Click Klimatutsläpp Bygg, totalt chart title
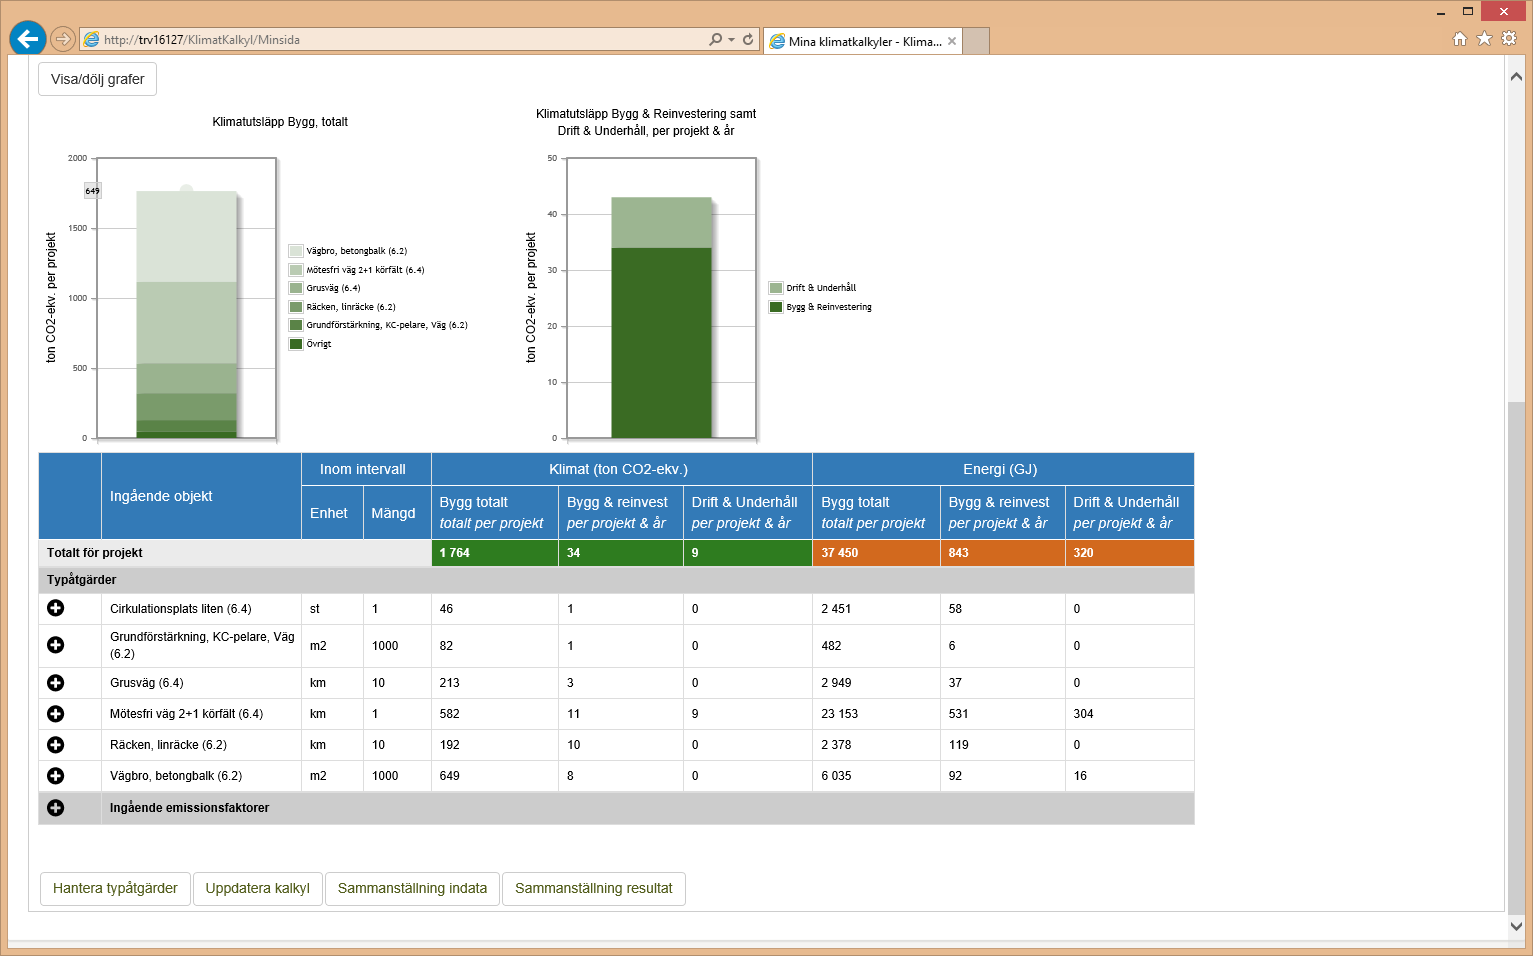 (x=280, y=122)
